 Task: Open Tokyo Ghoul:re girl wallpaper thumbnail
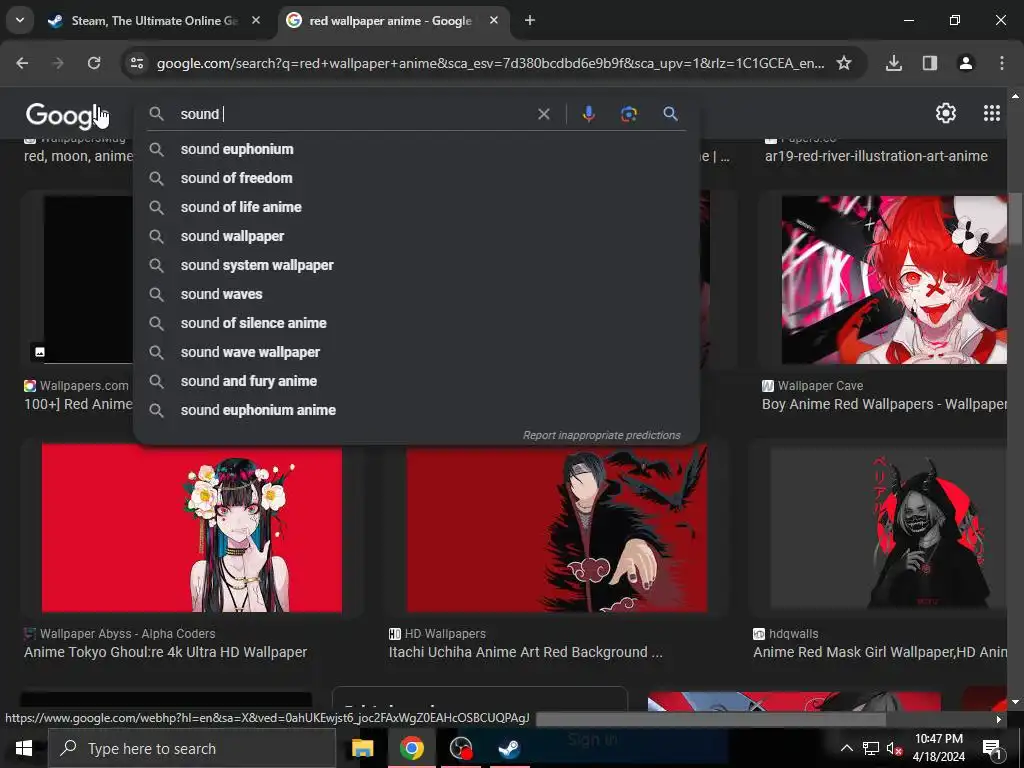pos(191,529)
